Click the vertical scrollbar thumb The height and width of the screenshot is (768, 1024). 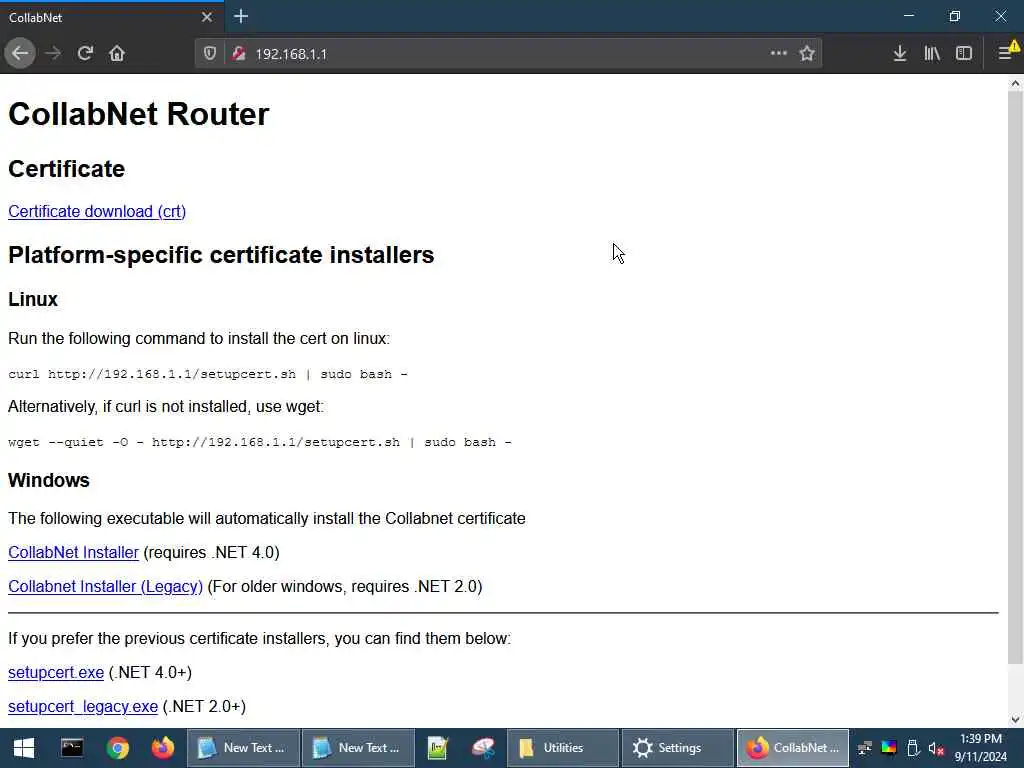coord(1015,377)
